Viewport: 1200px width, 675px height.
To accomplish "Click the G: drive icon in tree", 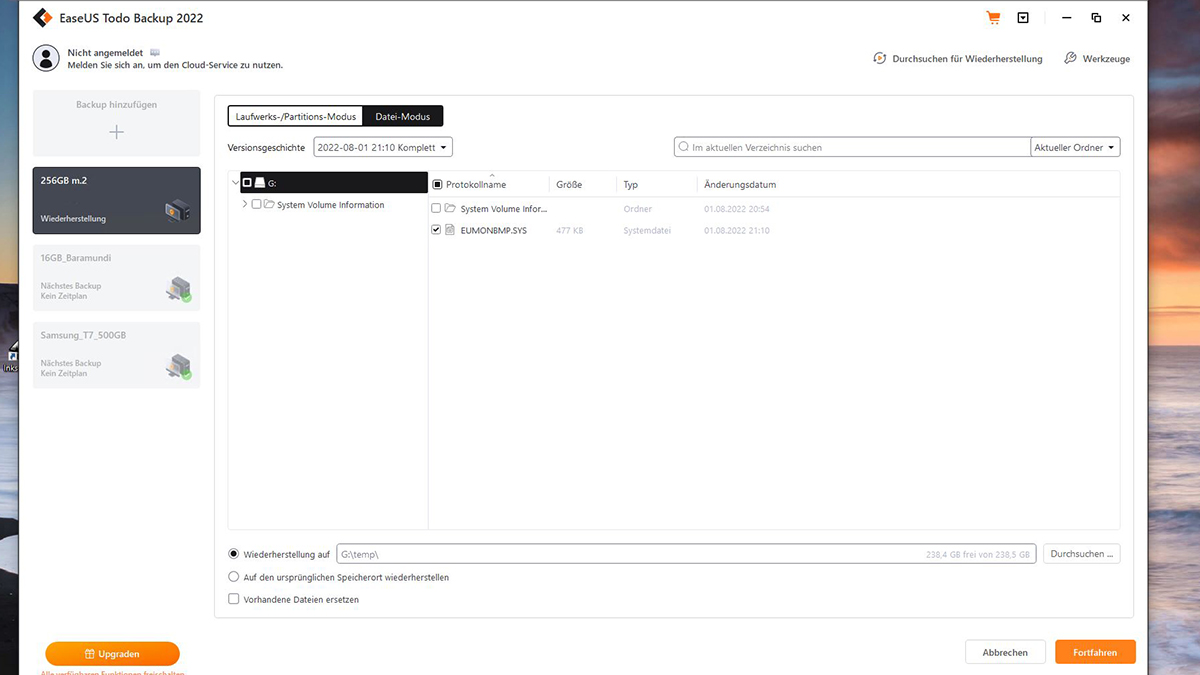I will 260,183.
